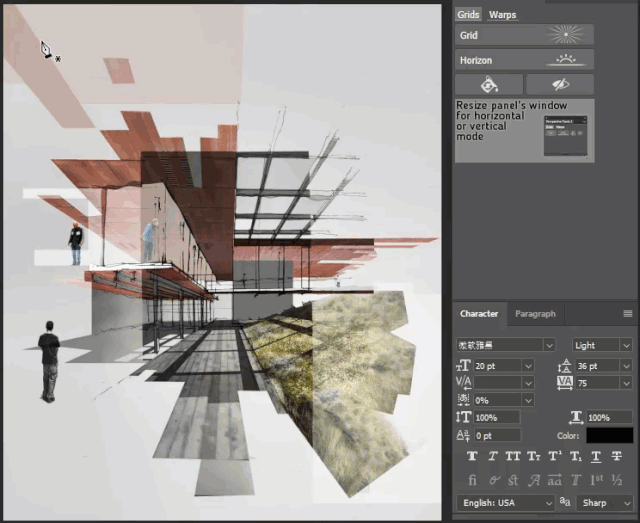Viewport: 640px width, 523px height.
Task: Switch to the Grids tab
Action: coord(468,15)
